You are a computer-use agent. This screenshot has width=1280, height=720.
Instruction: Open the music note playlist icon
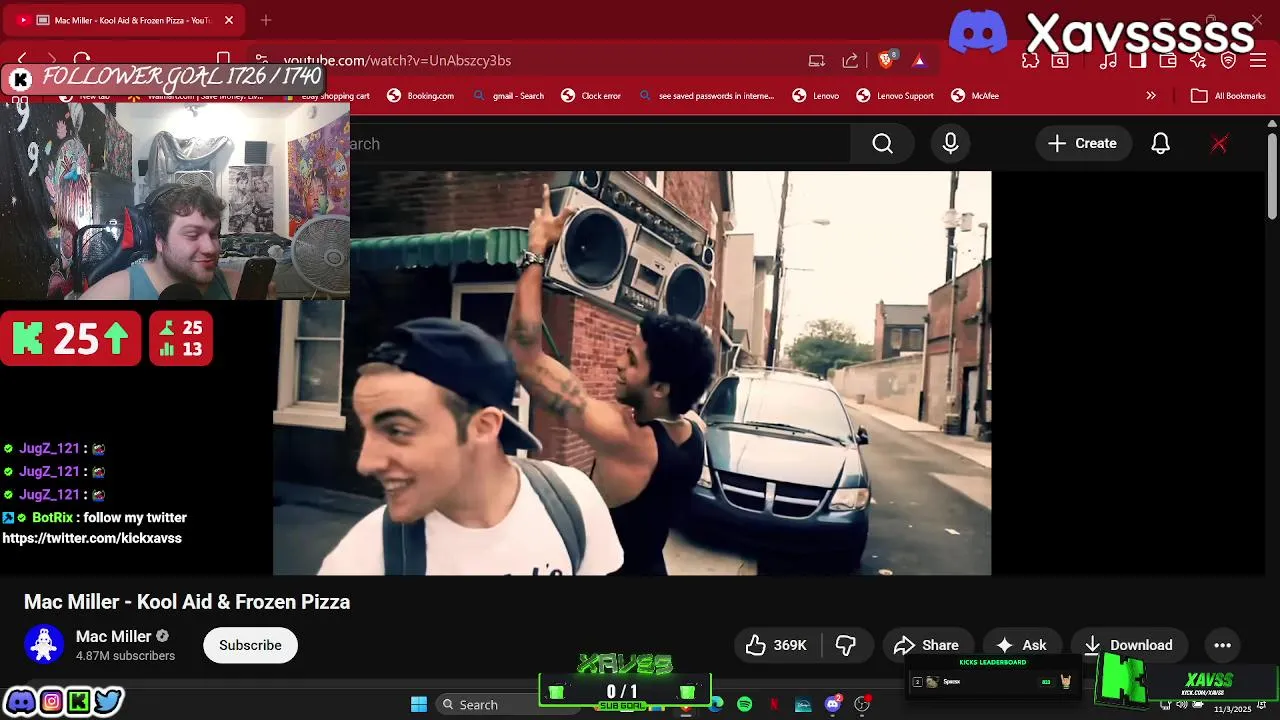pyautogui.click(x=1108, y=60)
